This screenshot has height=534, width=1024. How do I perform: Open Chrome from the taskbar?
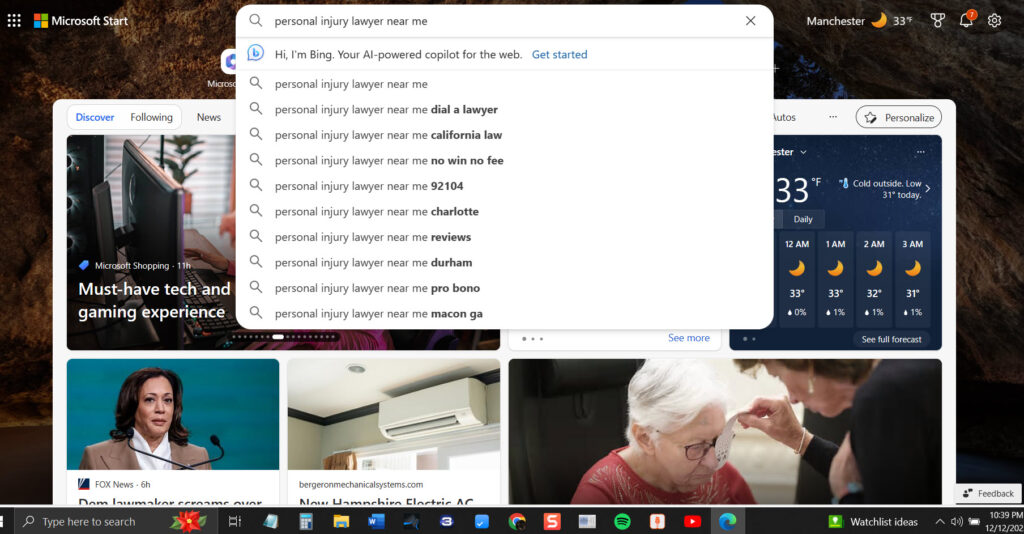click(x=517, y=521)
